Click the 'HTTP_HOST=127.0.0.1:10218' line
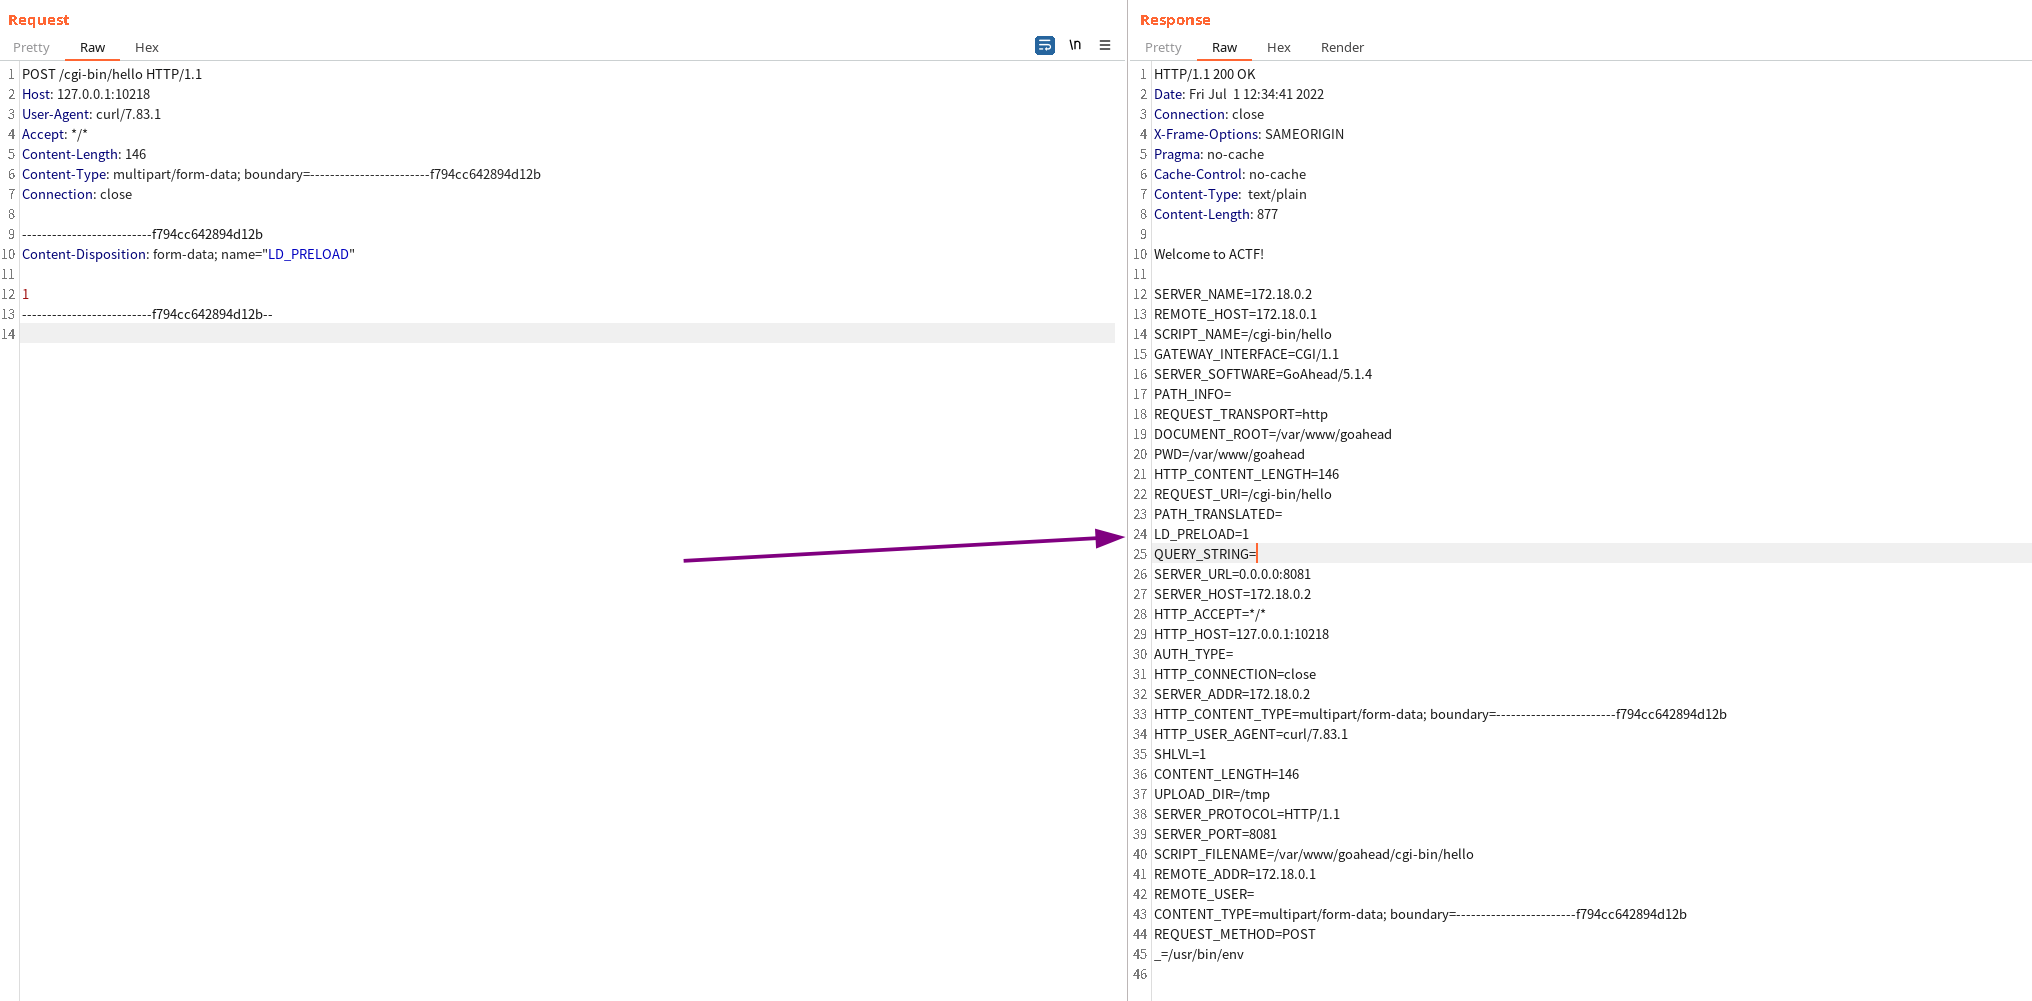The image size is (2032, 1001). point(1241,634)
